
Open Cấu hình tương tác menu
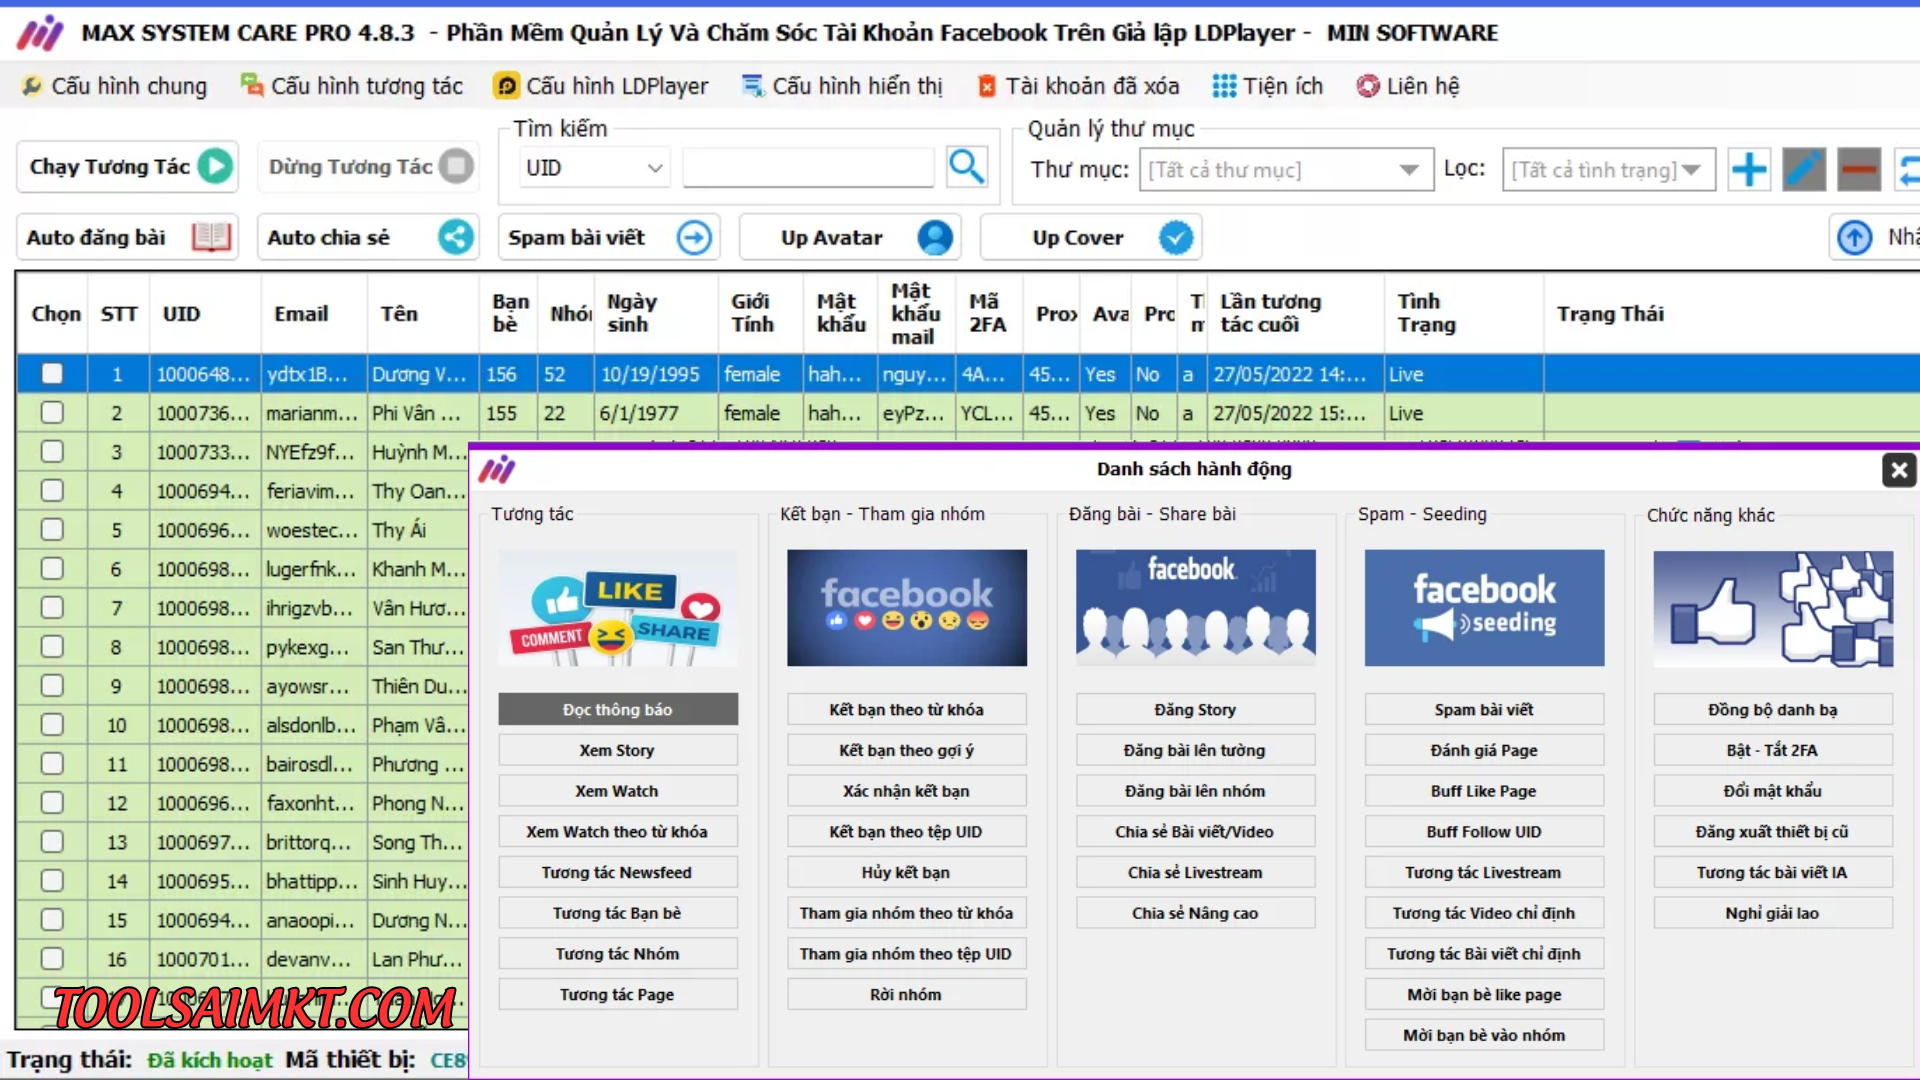[x=352, y=86]
